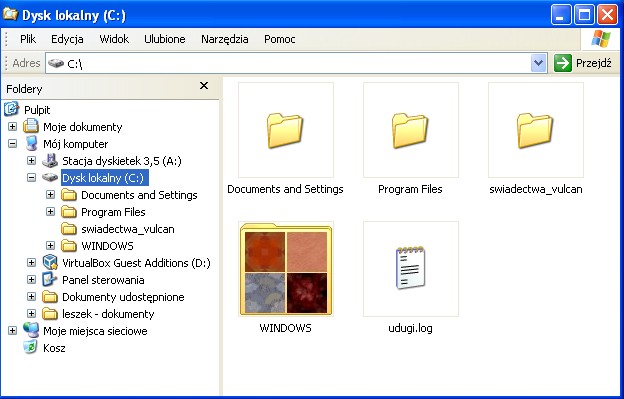Select the udugi.log file icon
The width and height of the screenshot is (624, 399).
[411, 269]
